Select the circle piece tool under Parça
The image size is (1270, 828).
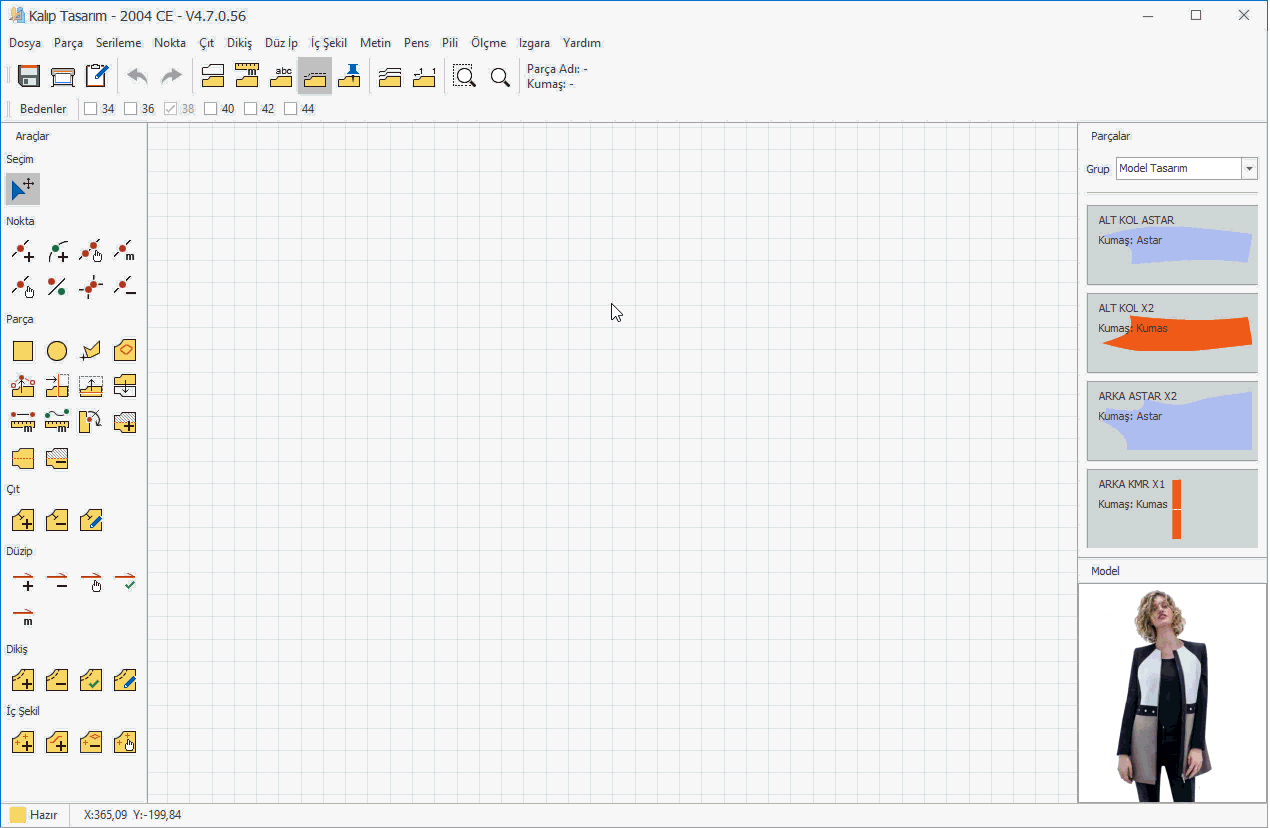click(x=57, y=351)
